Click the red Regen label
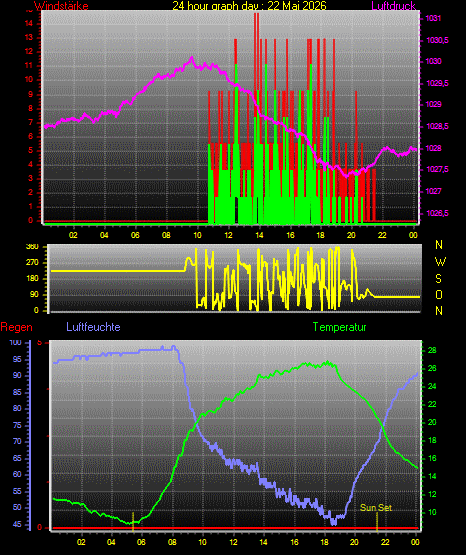The height and width of the screenshot is (555, 466). (x=16, y=327)
